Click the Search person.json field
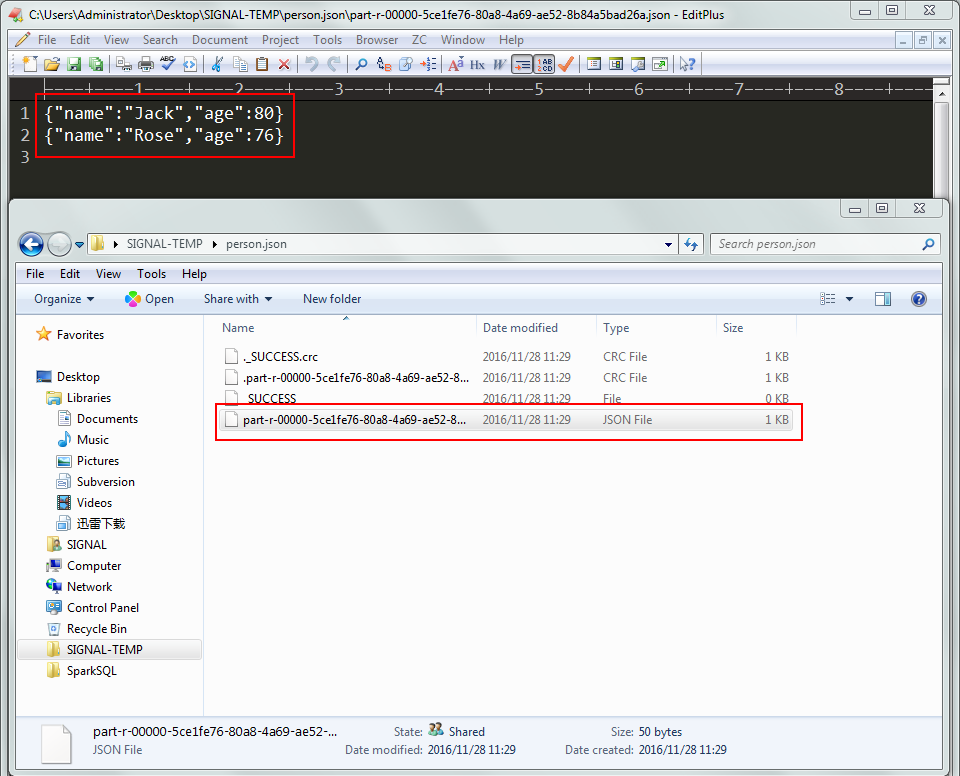Viewport: 960px width, 776px height. pyautogui.click(x=824, y=244)
